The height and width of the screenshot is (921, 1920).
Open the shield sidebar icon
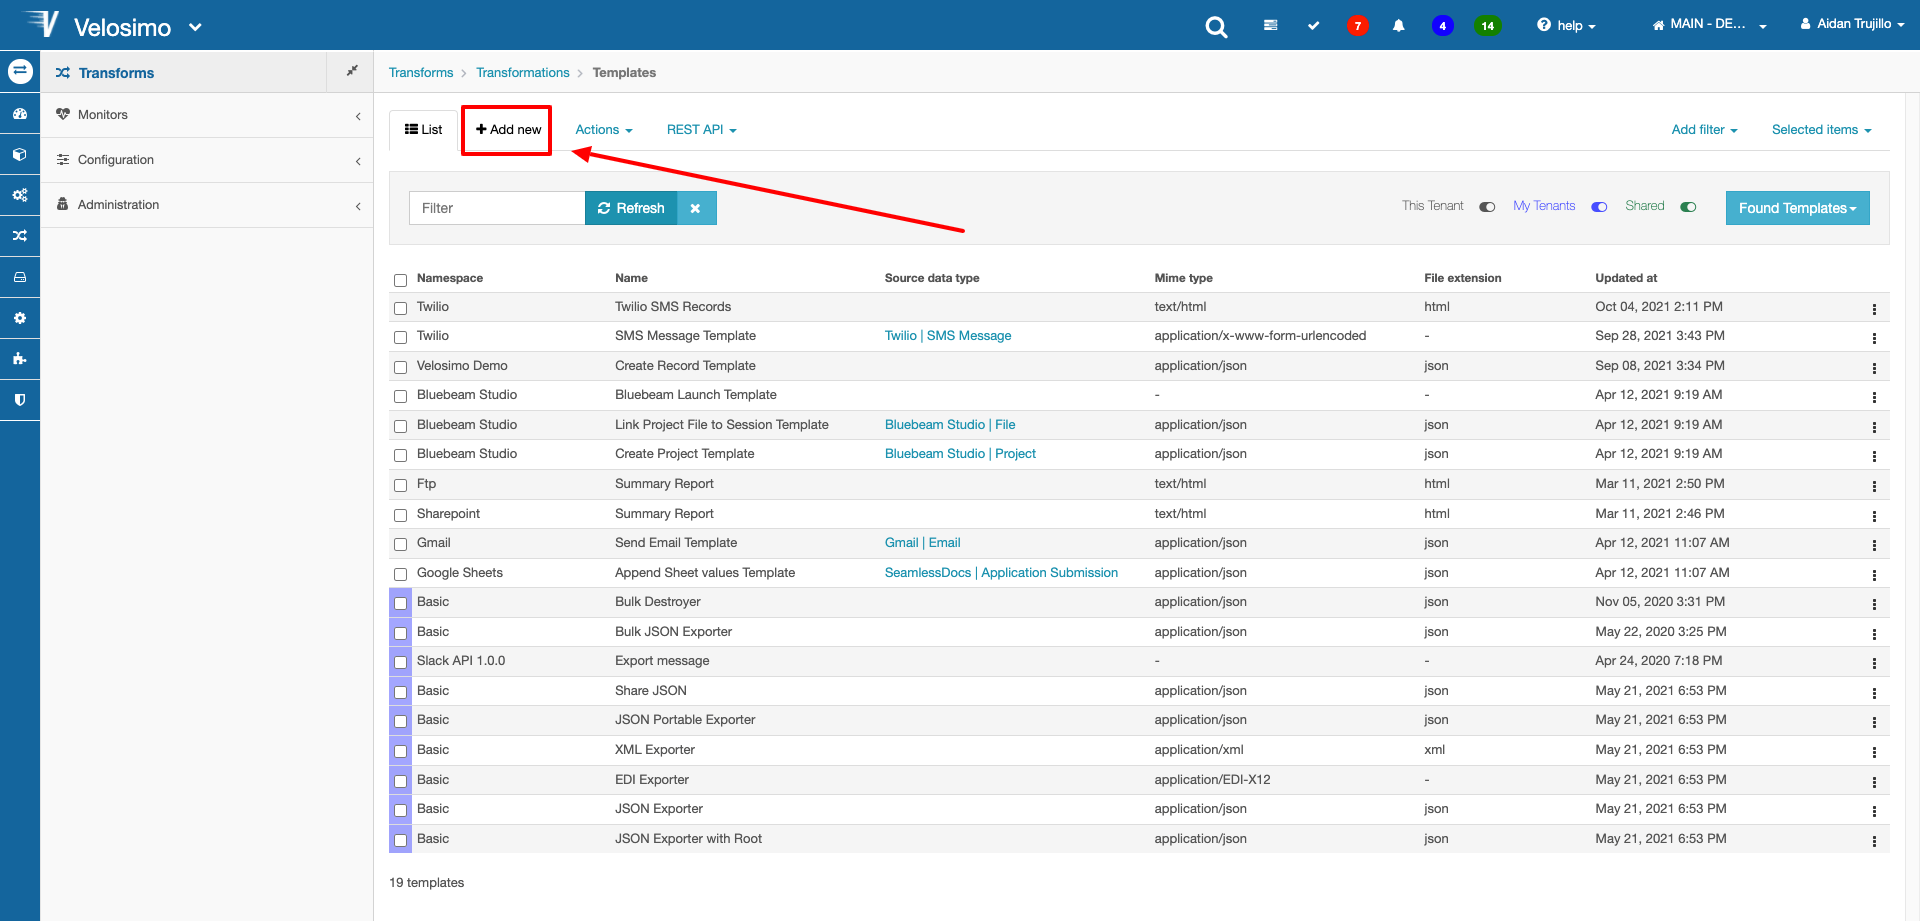[x=20, y=400]
